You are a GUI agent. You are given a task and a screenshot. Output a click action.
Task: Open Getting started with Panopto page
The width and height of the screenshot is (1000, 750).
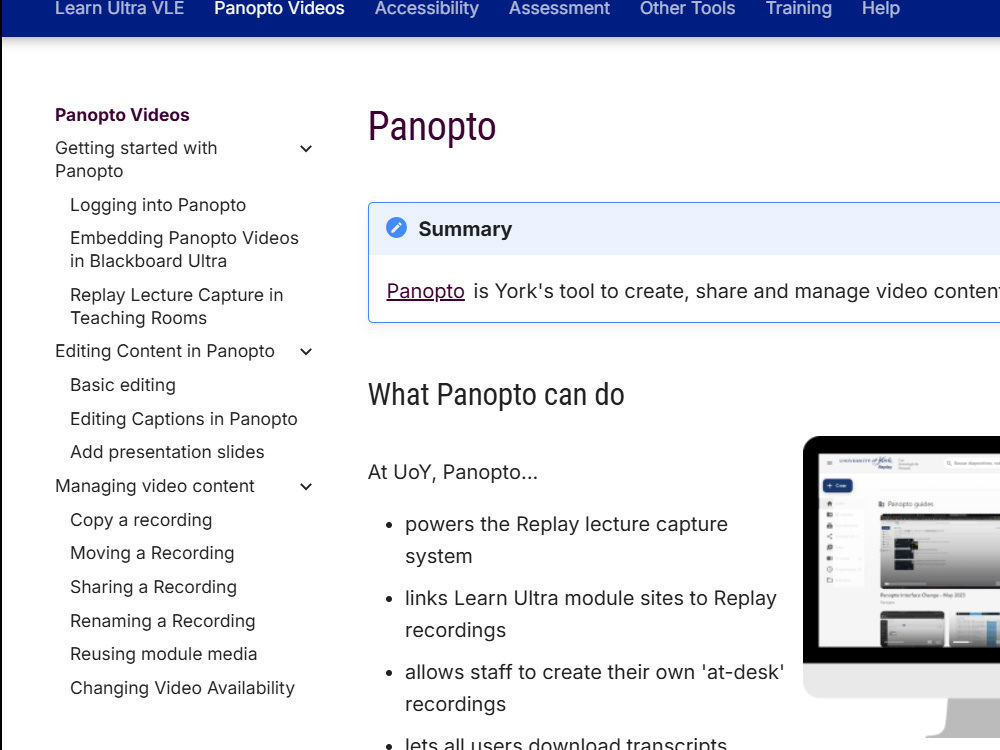pos(136,159)
